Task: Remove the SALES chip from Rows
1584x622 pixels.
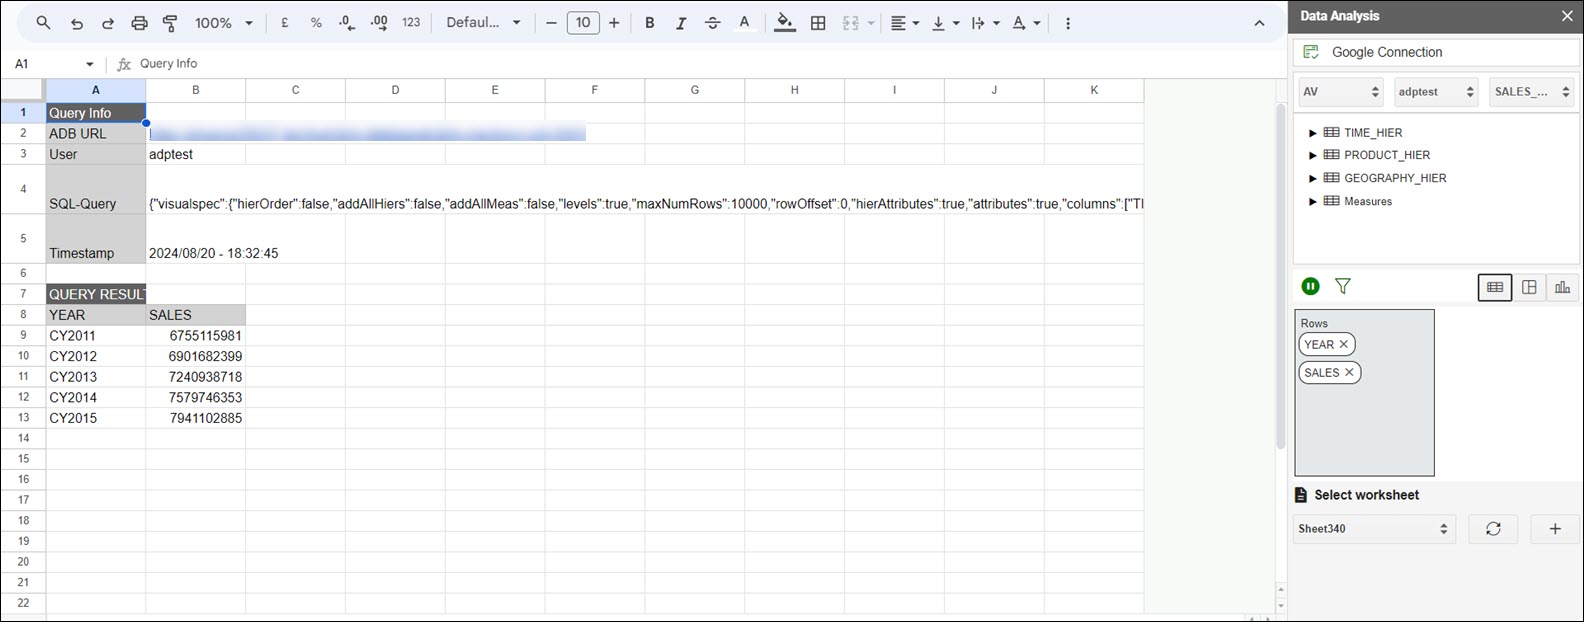Action: (1349, 372)
